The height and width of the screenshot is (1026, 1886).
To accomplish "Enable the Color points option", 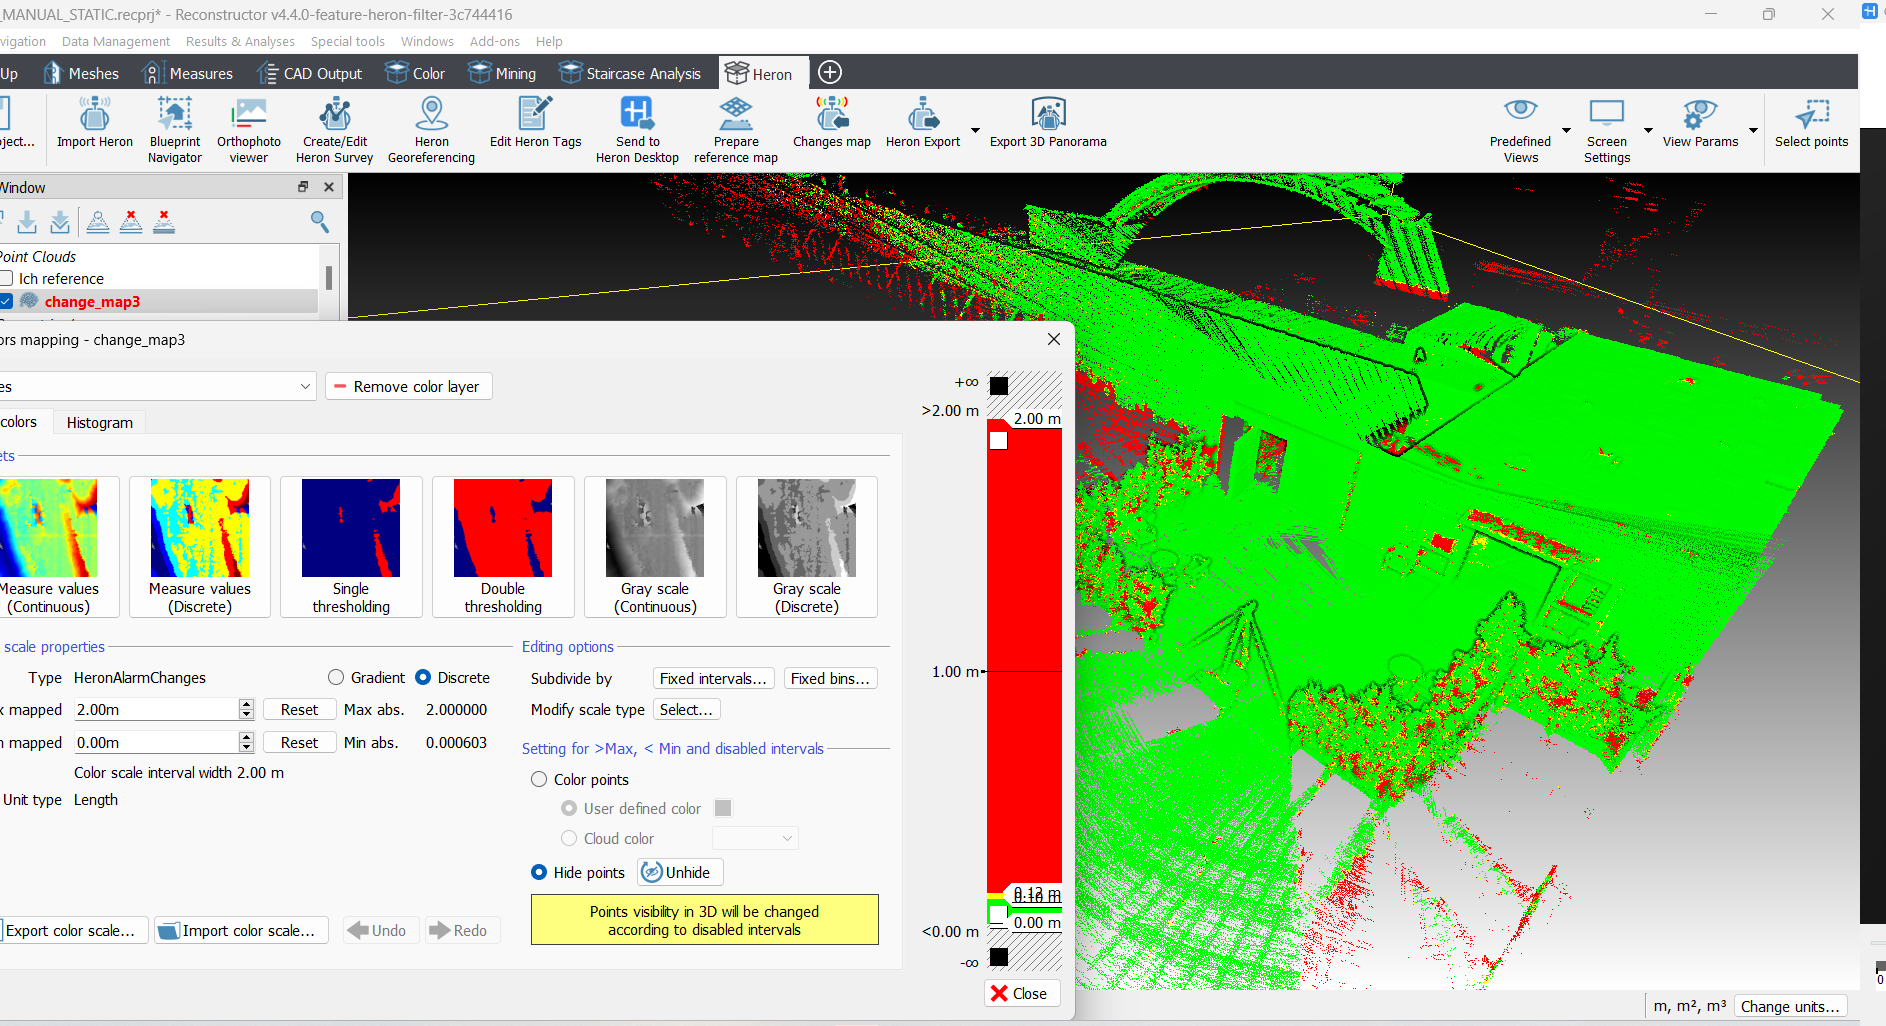I will (539, 780).
